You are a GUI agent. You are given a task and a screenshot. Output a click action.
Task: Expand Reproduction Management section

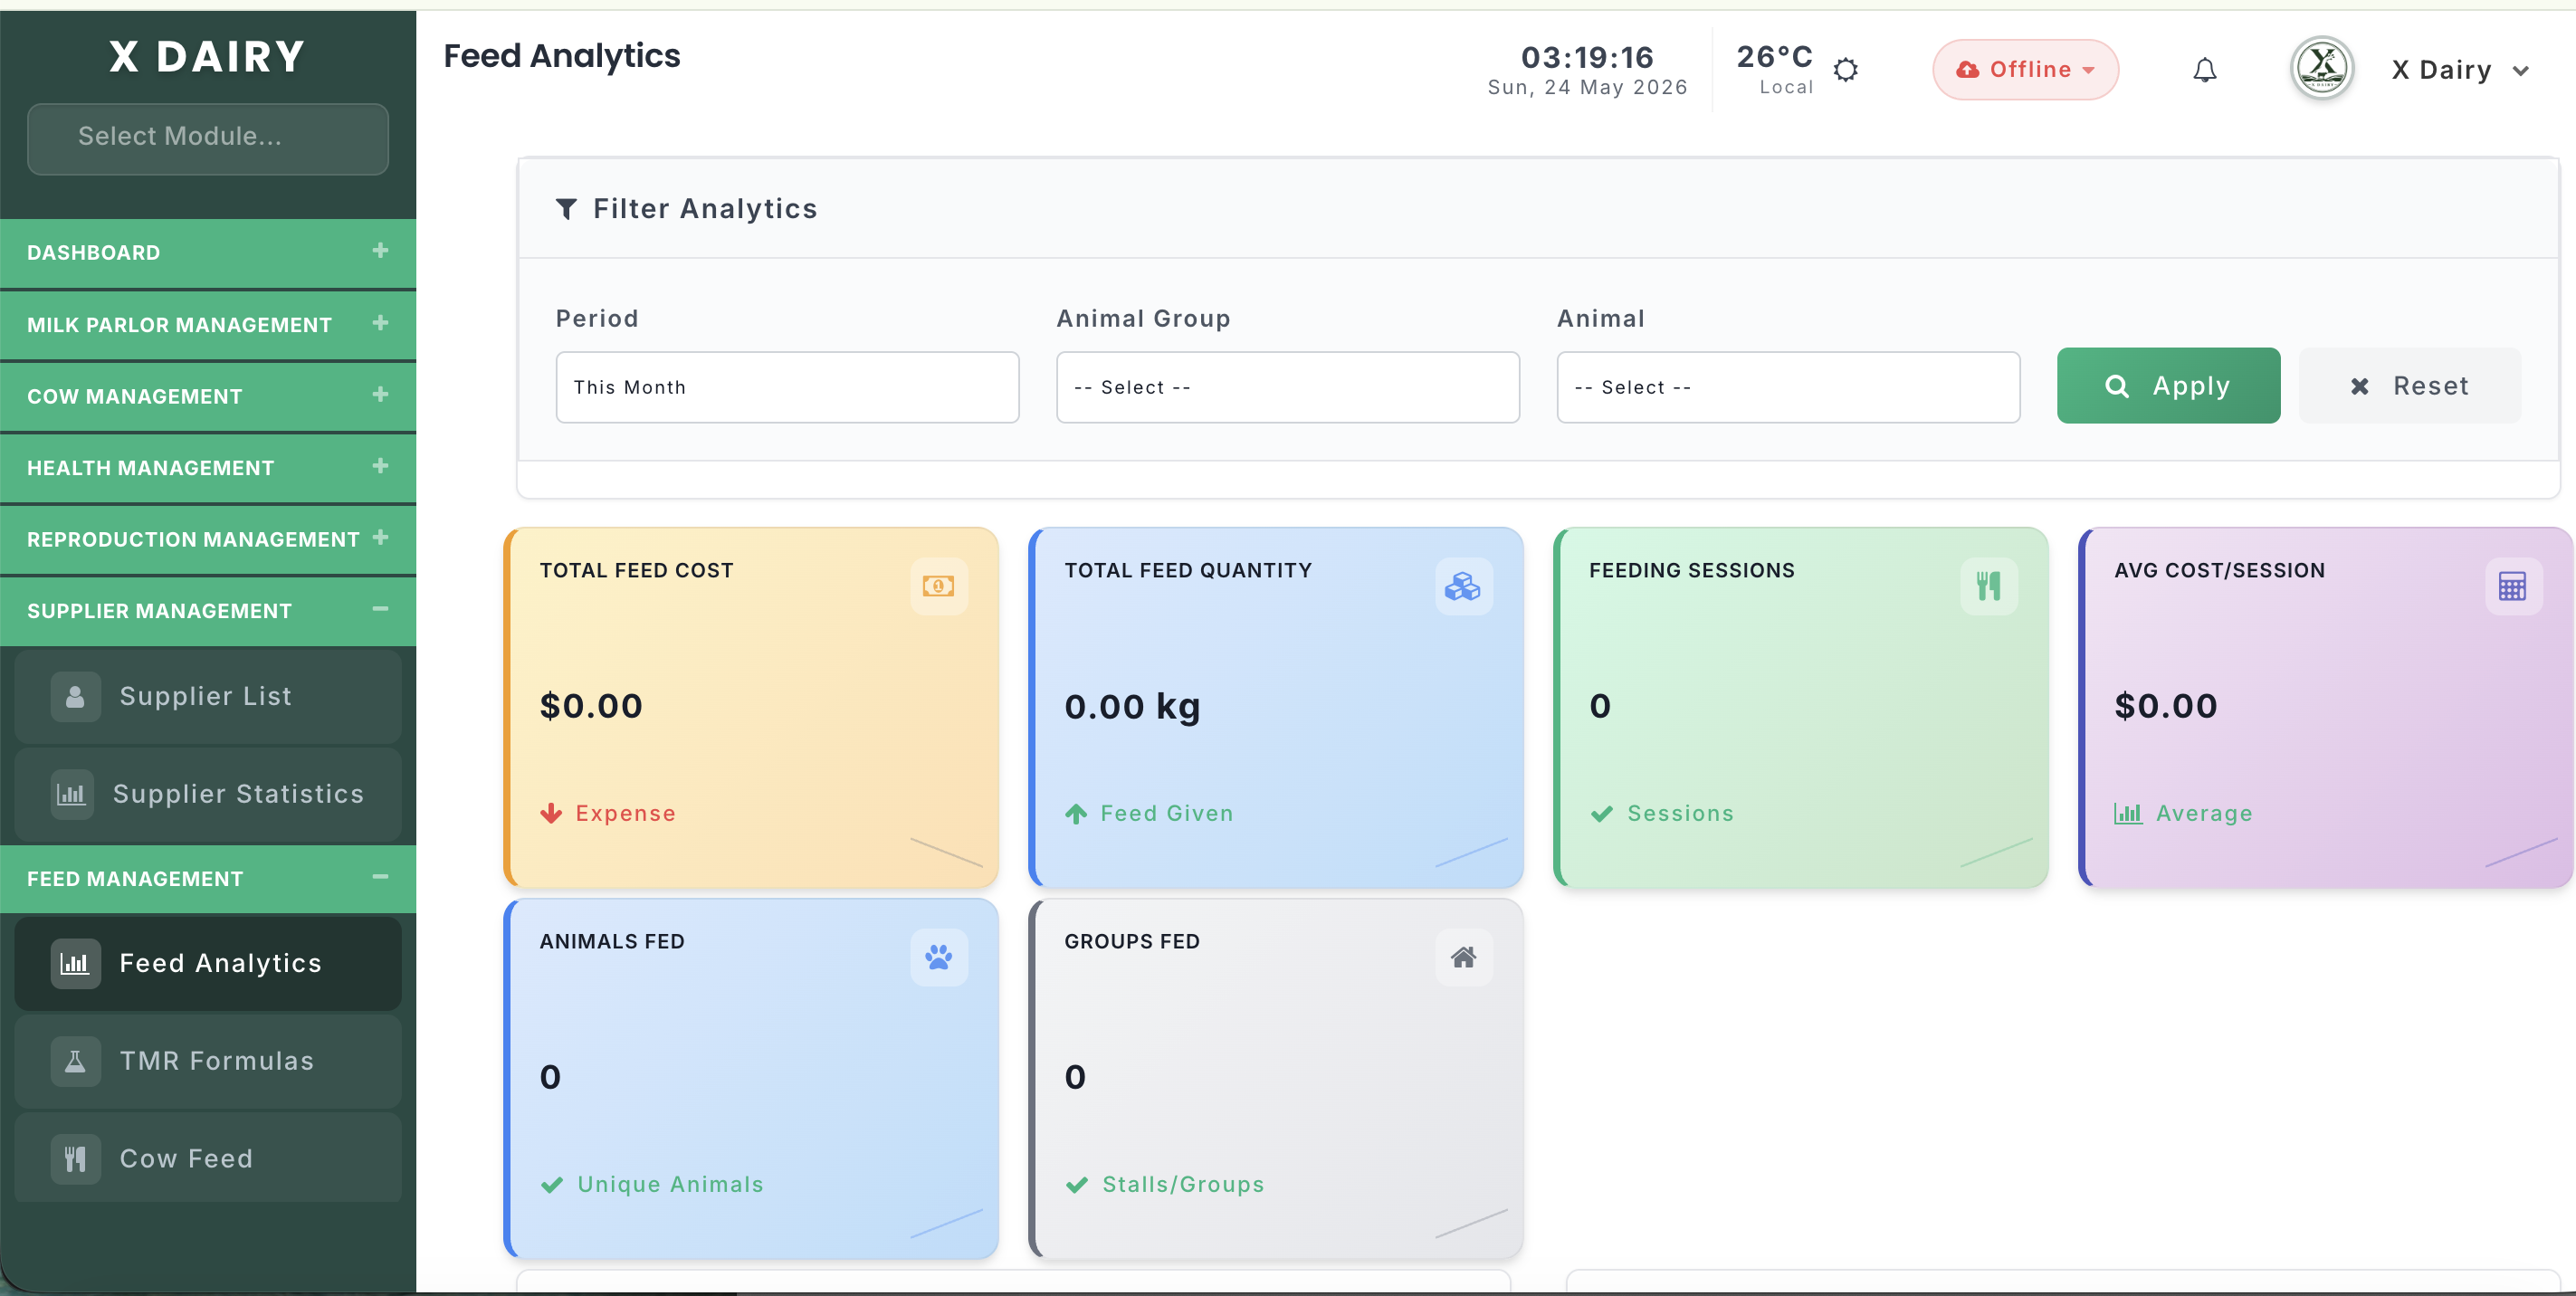208,539
